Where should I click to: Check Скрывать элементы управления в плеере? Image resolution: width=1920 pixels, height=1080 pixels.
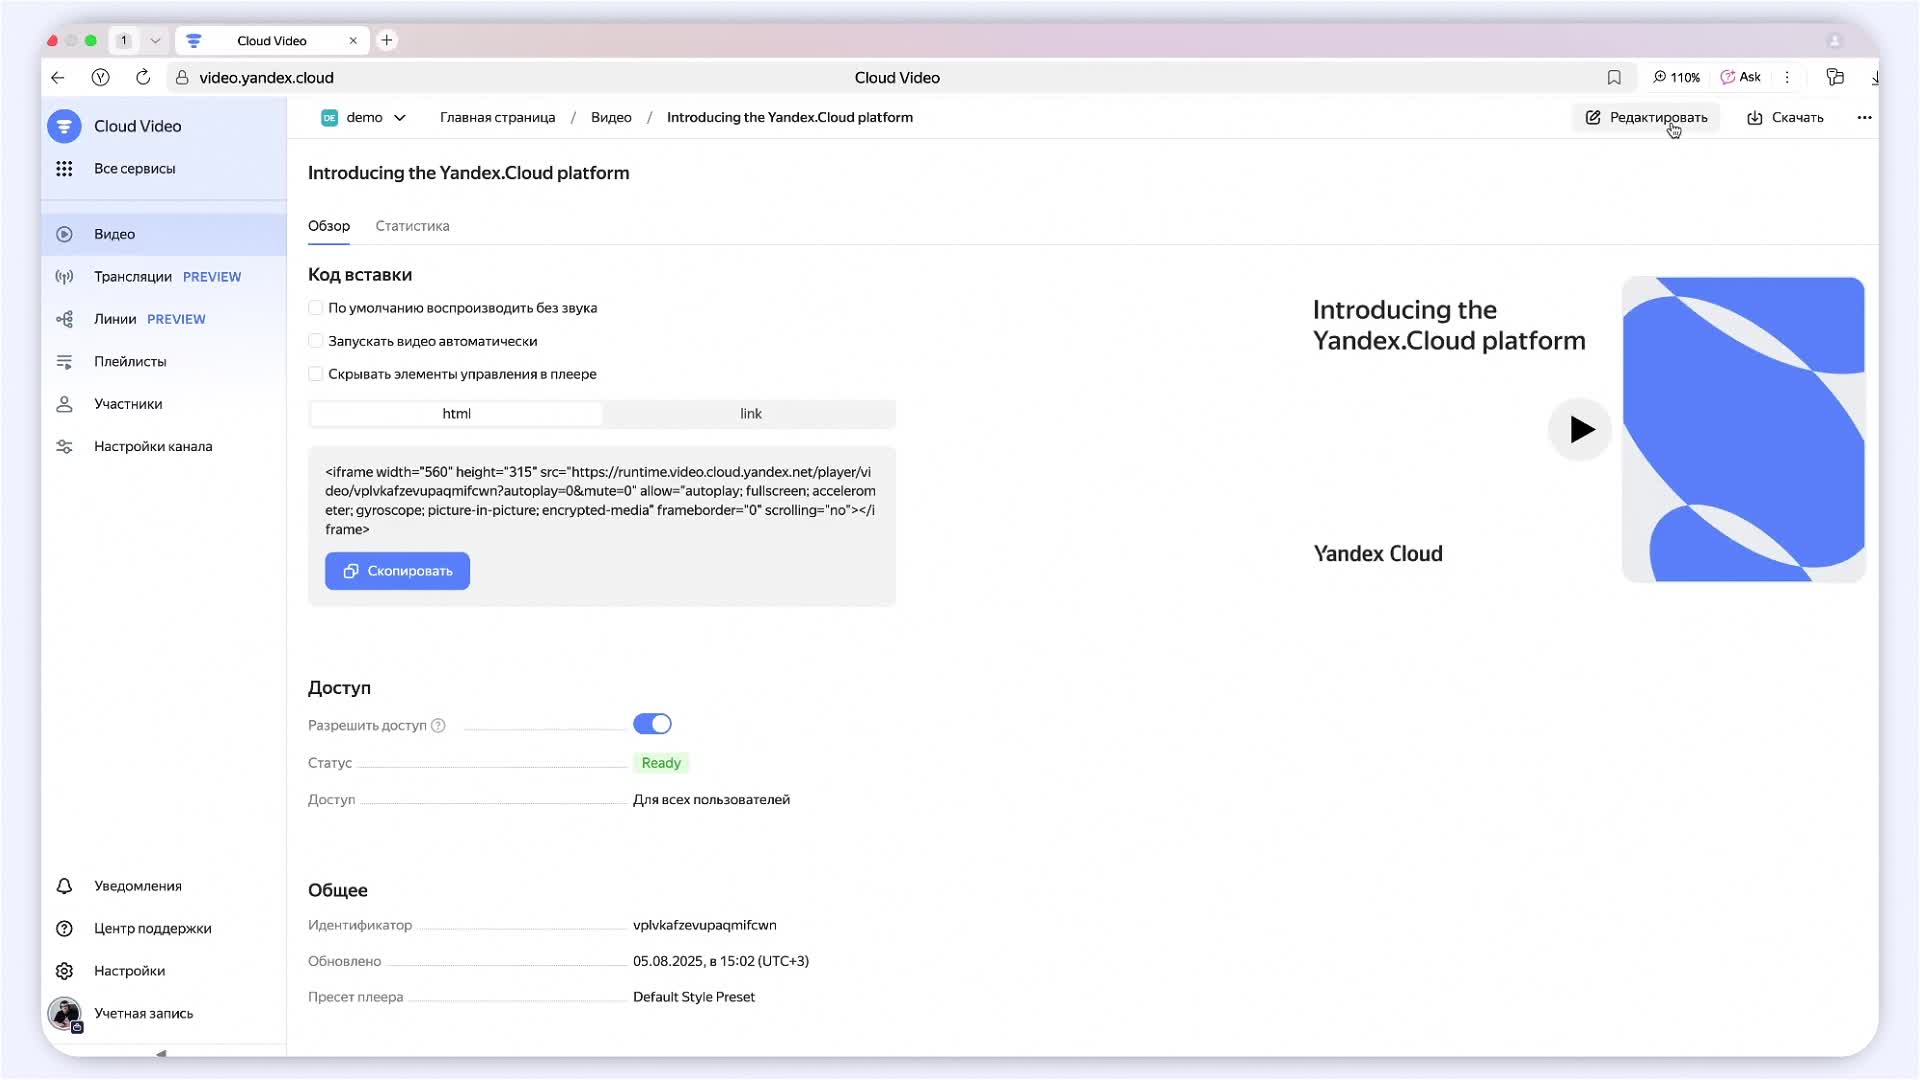[316, 374]
